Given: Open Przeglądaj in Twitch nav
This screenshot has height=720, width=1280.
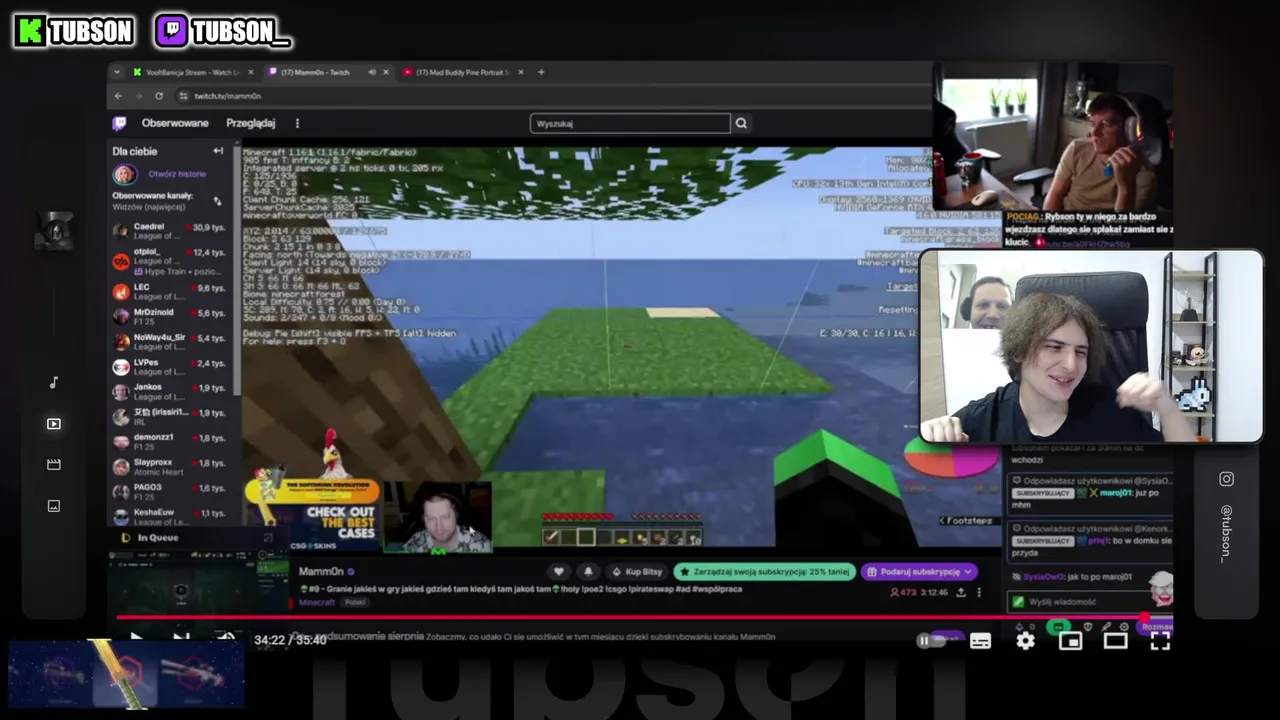Looking at the screenshot, I should pyautogui.click(x=250, y=123).
